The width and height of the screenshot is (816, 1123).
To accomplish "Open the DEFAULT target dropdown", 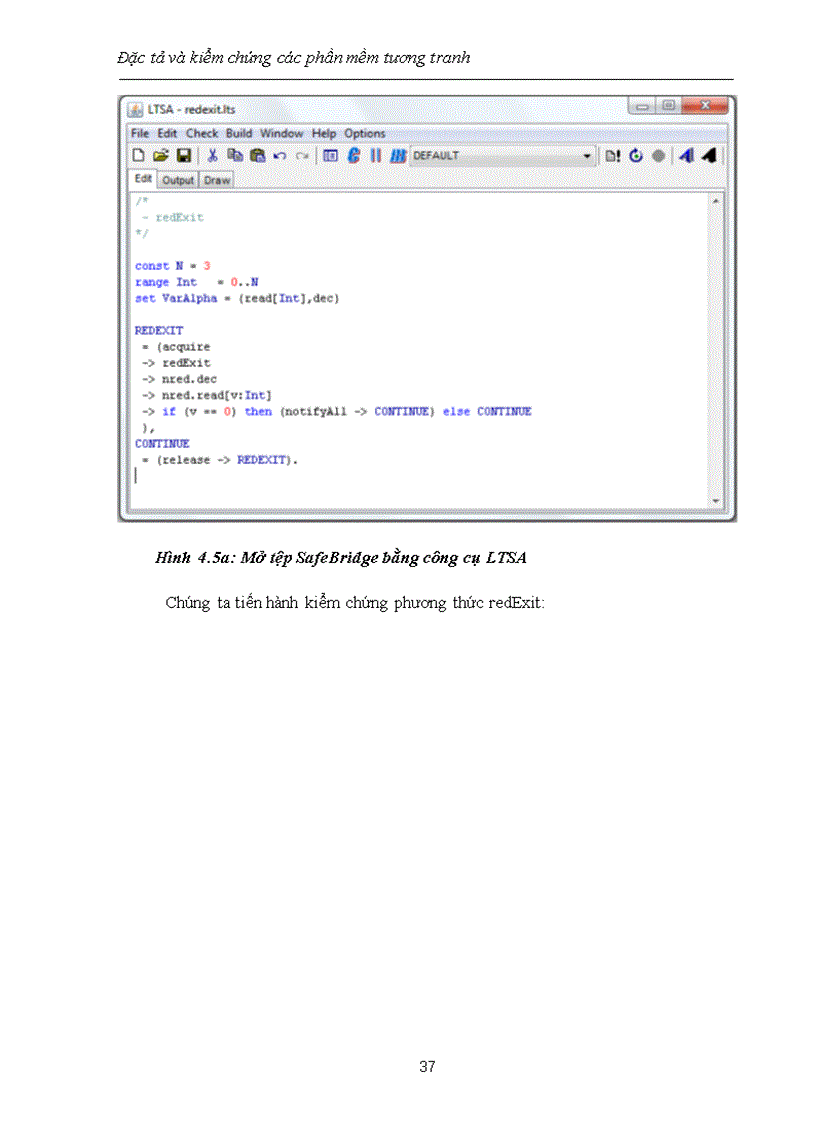I will 587,156.
